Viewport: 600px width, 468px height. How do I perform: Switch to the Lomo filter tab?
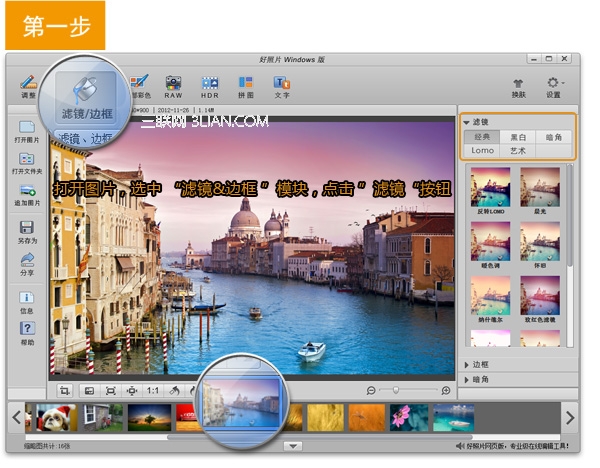pyautogui.click(x=482, y=150)
